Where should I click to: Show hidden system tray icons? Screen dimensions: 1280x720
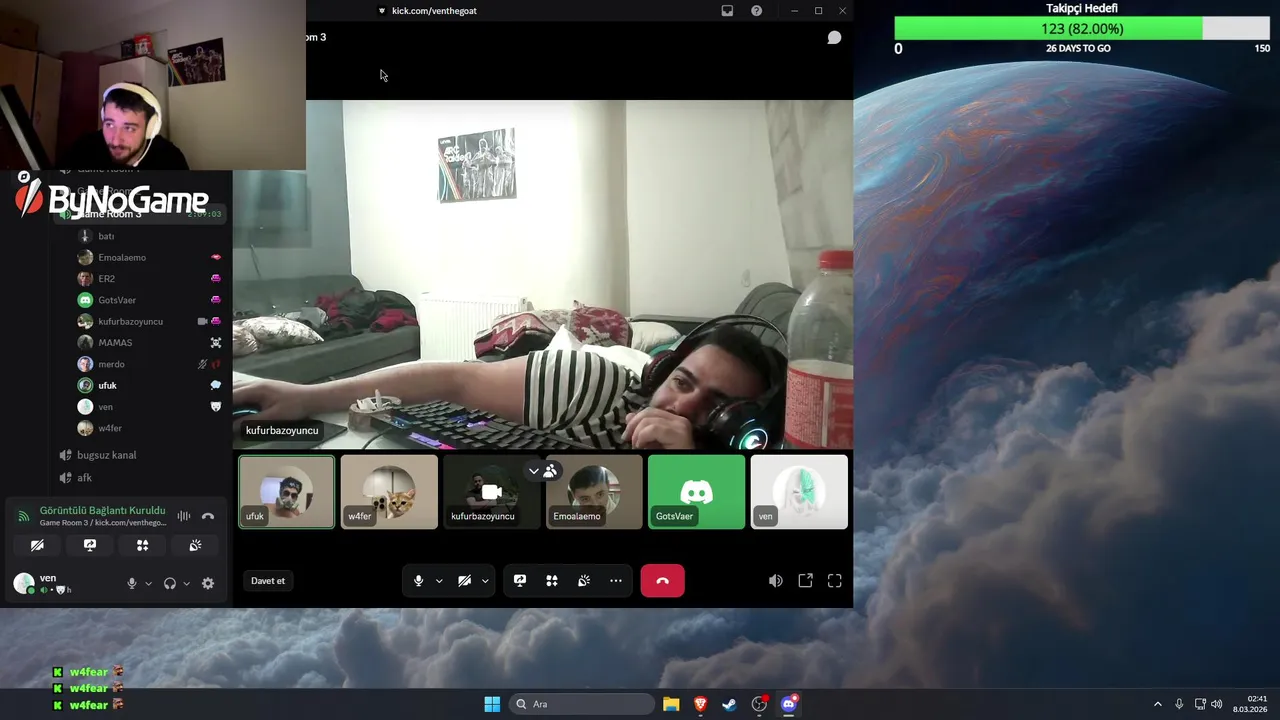[1158, 704]
